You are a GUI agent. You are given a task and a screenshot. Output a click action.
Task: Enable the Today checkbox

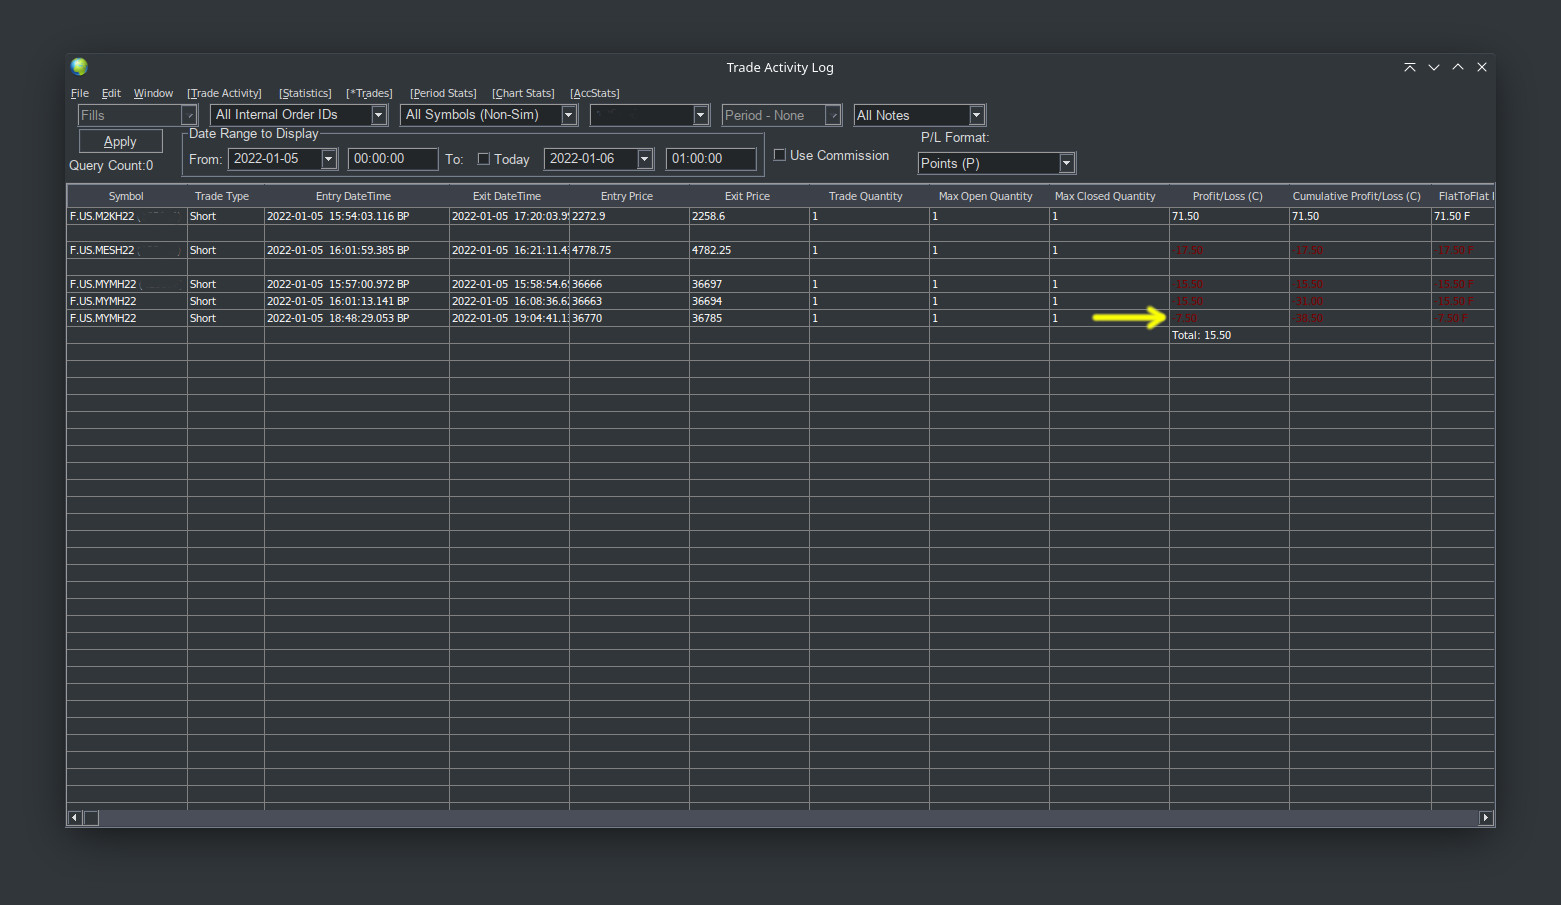coord(484,159)
